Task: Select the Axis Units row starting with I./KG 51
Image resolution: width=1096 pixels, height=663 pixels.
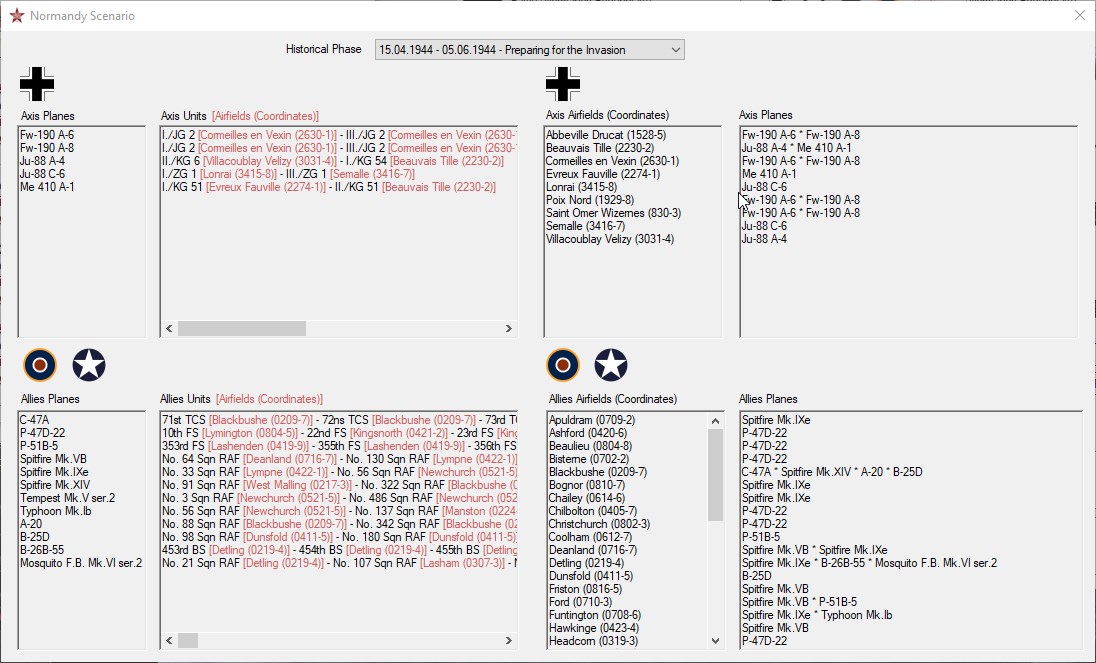Action: [x=339, y=187]
